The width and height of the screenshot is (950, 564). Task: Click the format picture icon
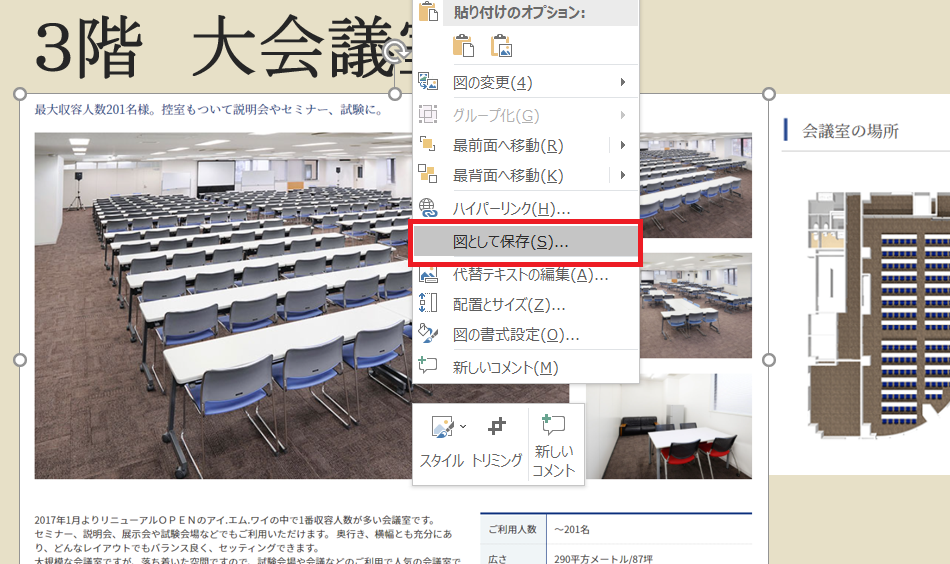click(x=428, y=333)
